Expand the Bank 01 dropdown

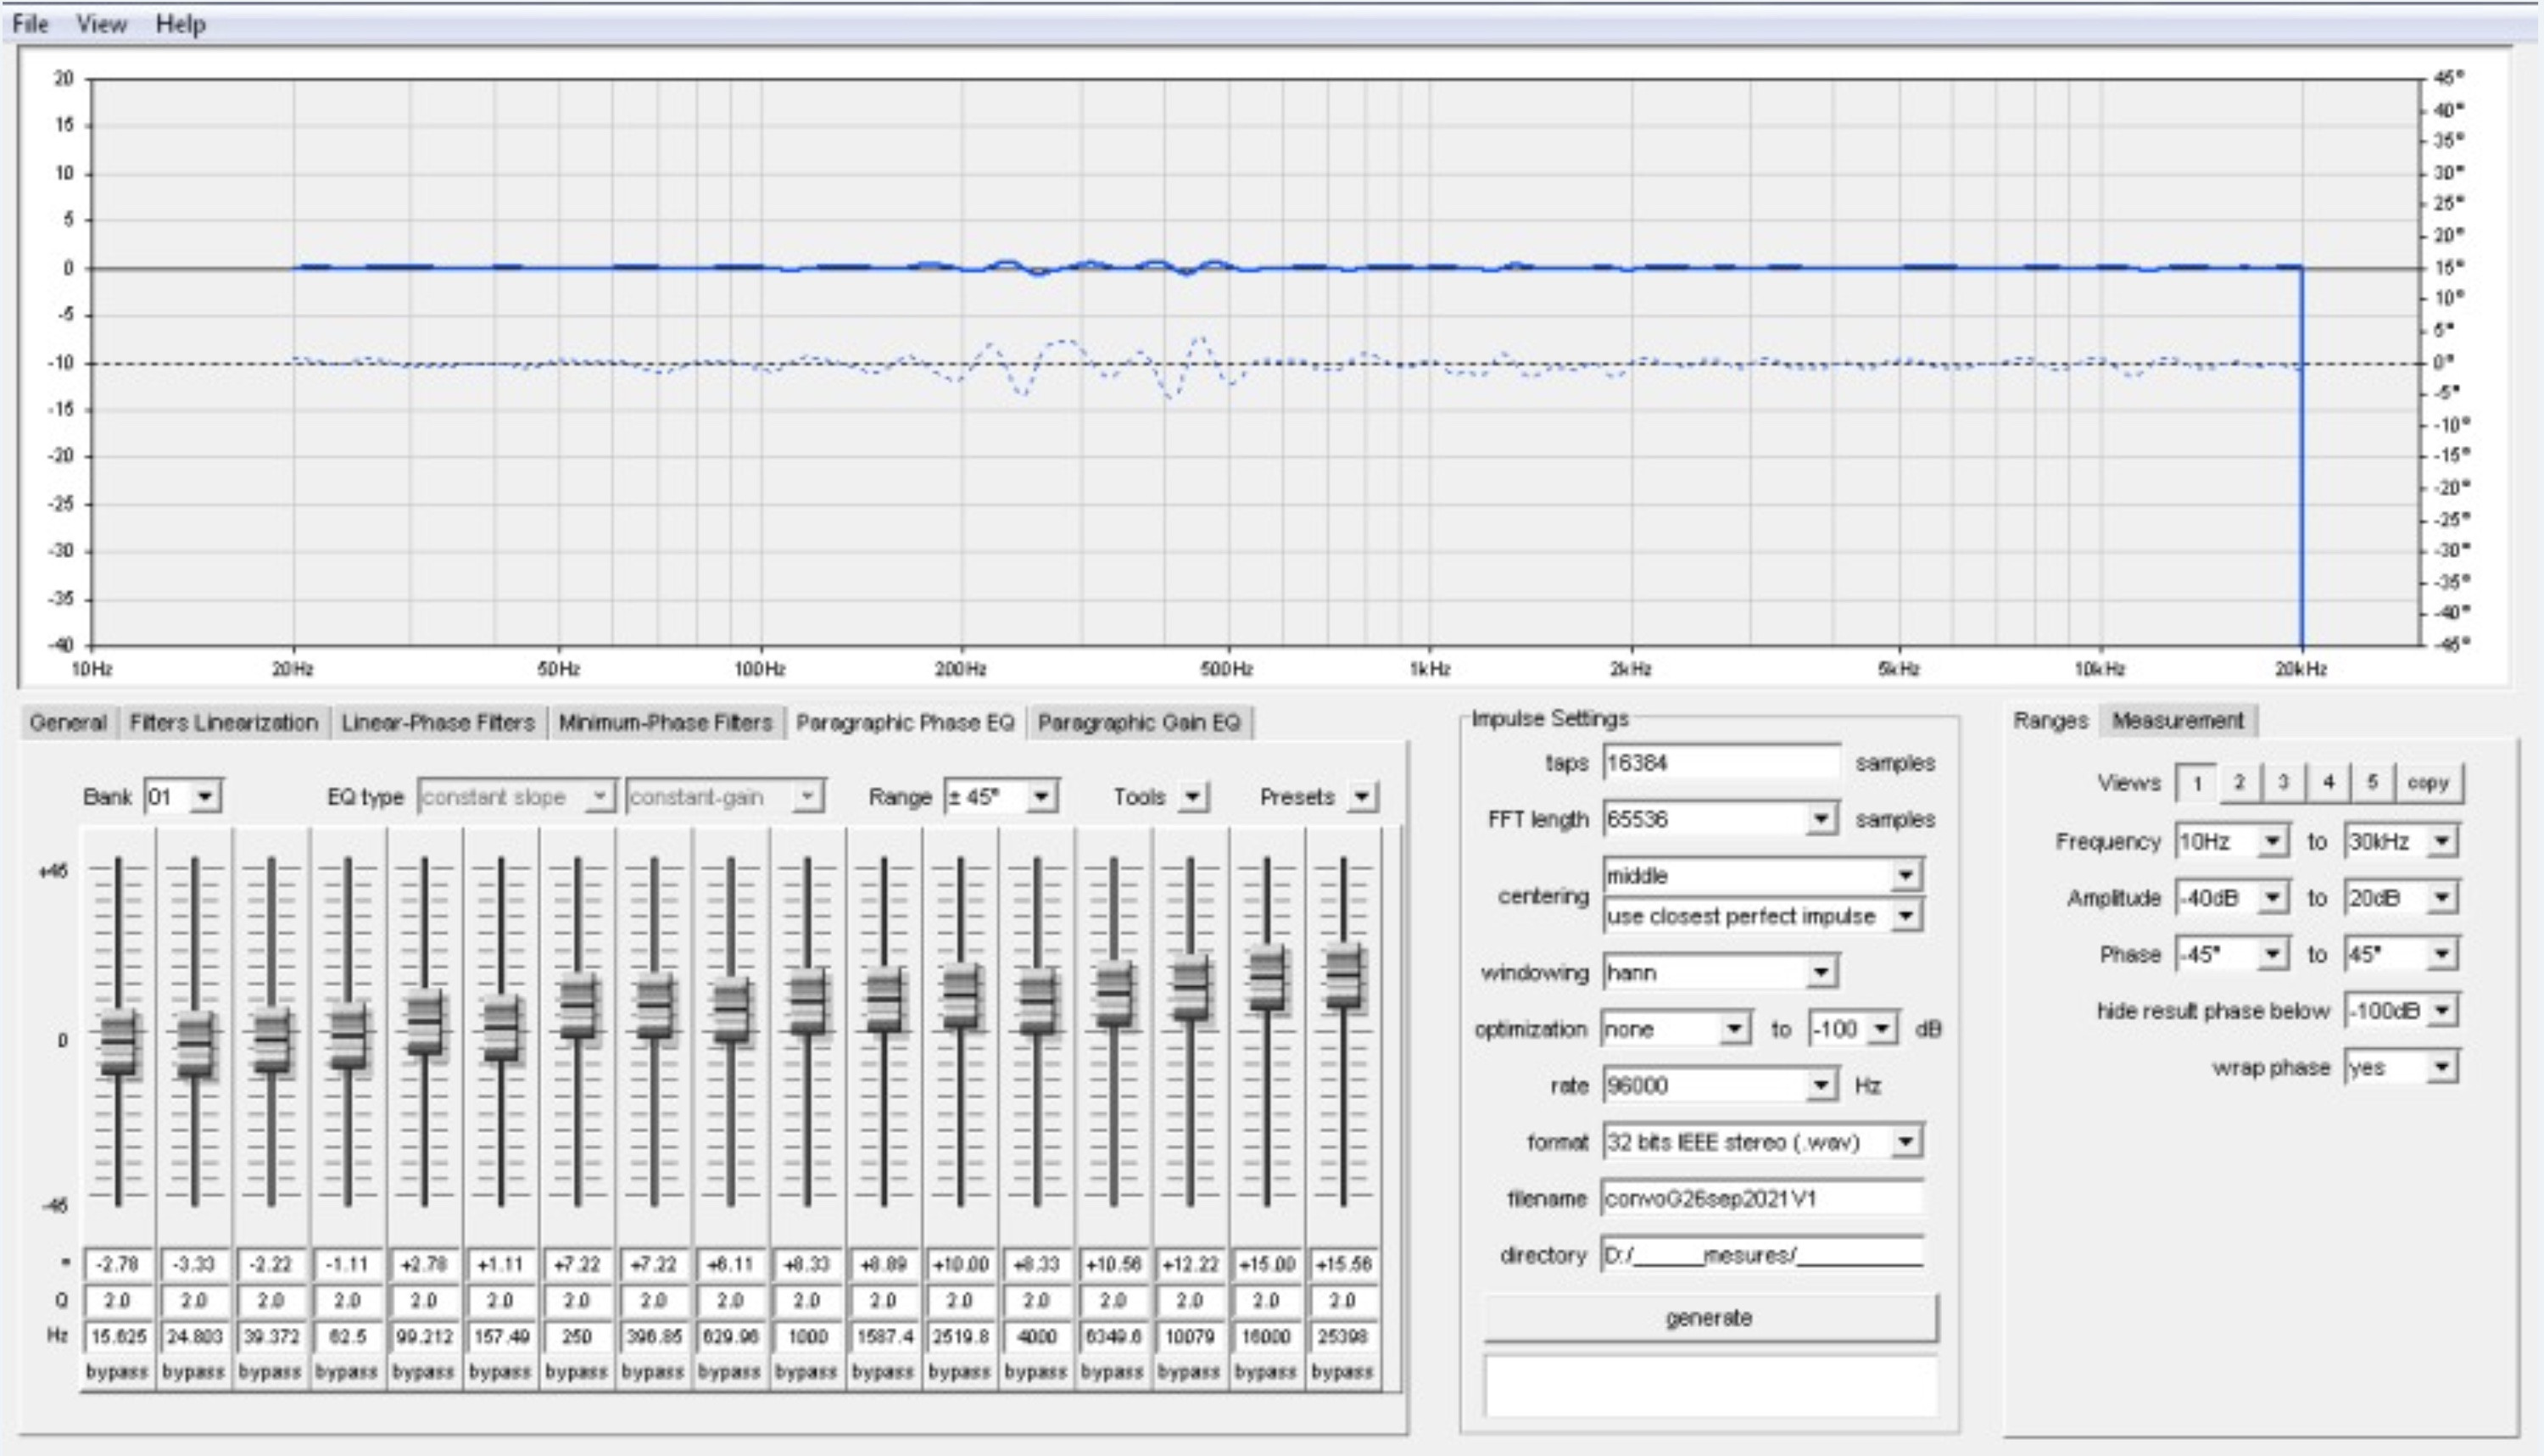pos(204,797)
